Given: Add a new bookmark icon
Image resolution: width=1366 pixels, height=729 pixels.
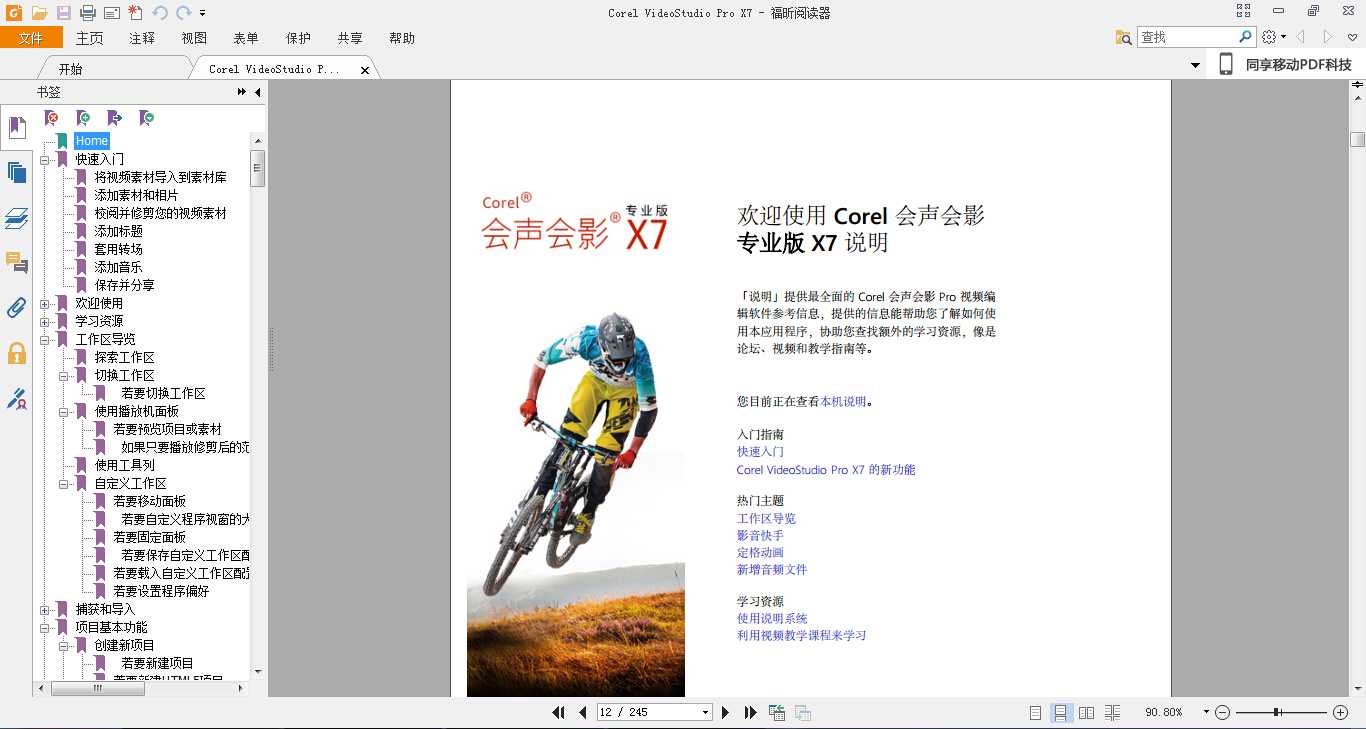Looking at the screenshot, I should point(84,118).
